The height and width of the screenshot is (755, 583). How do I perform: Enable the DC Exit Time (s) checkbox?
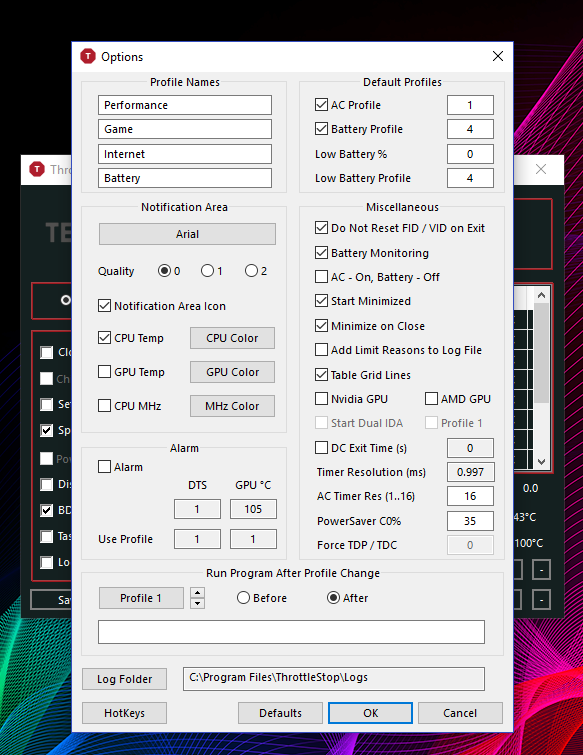coord(321,448)
